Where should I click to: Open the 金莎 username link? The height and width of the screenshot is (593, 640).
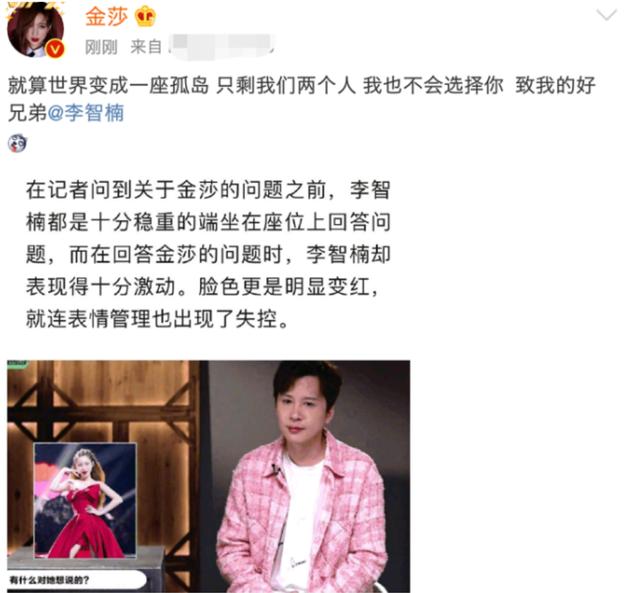coord(107,17)
